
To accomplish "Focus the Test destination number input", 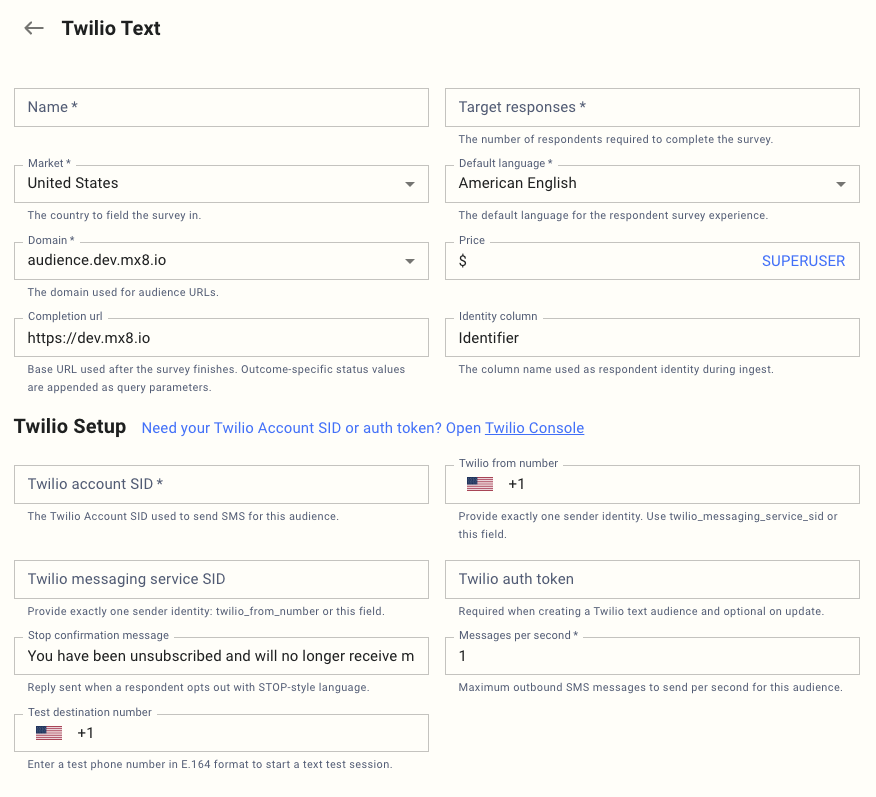I will pos(250,733).
